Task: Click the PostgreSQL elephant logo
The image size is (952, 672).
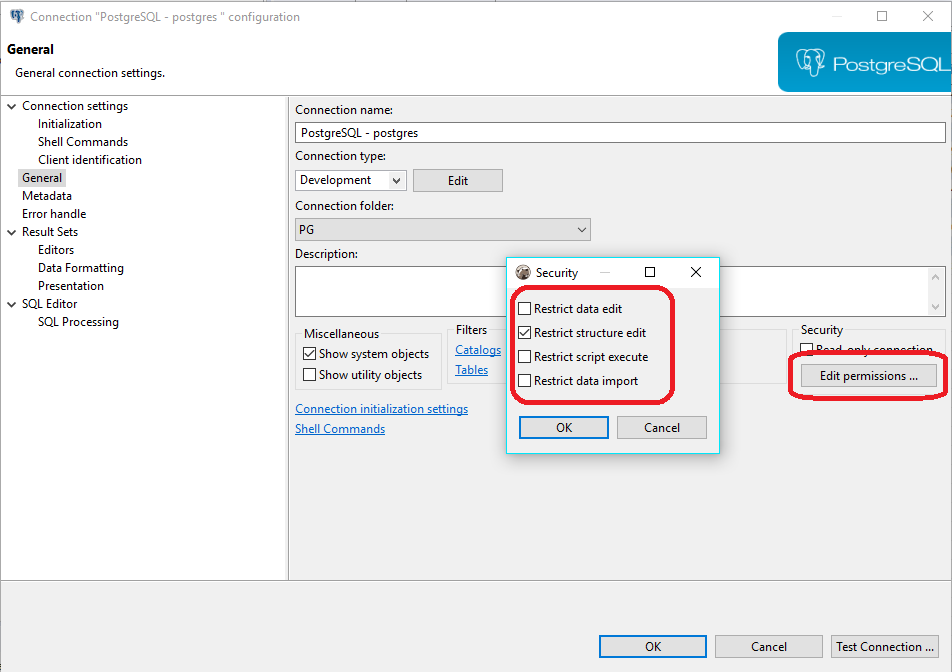Action: coord(810,63)
